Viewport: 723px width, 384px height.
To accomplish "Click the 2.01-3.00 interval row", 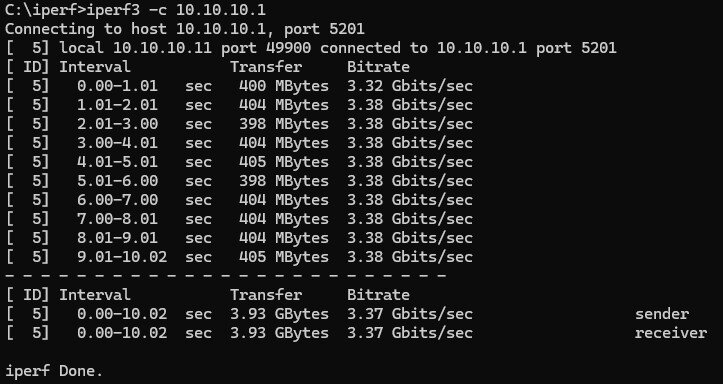I will [x=239, y=124].
